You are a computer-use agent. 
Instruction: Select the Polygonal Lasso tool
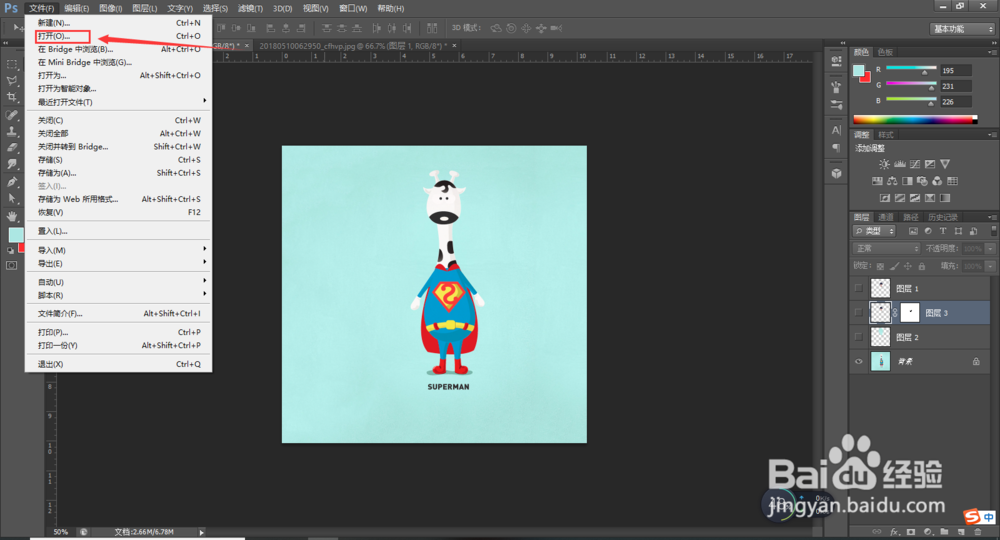tap(11, 81)
